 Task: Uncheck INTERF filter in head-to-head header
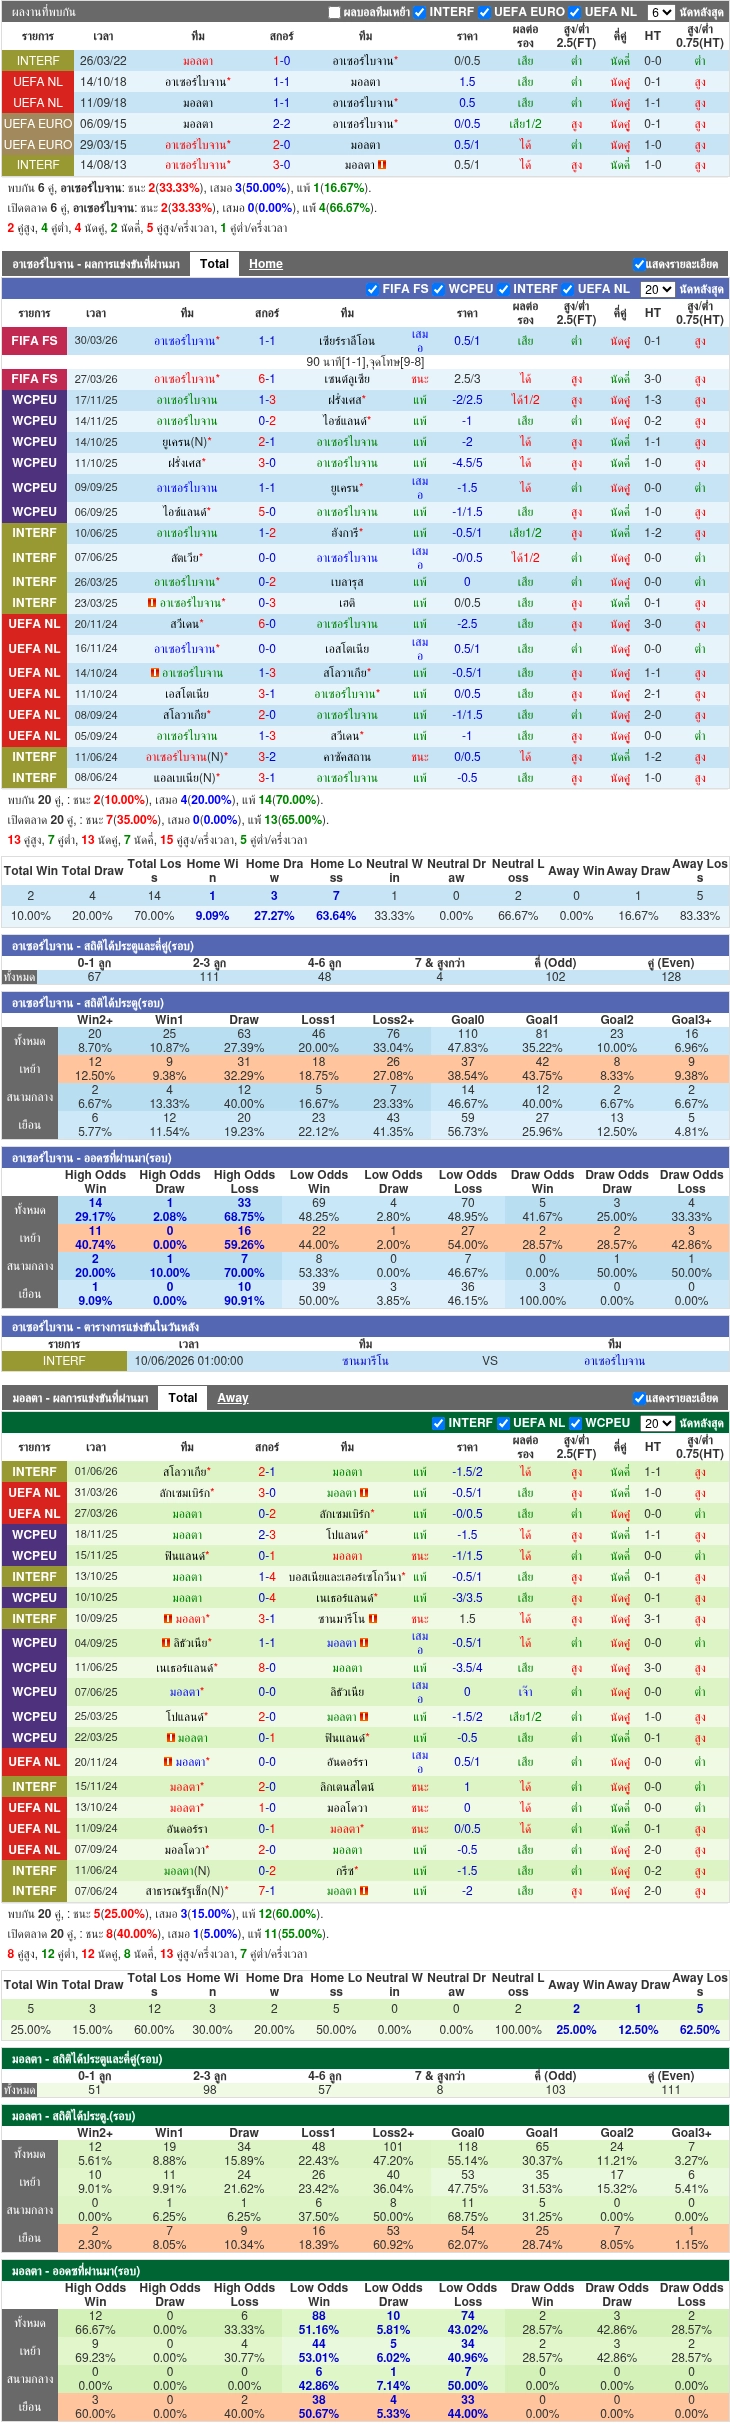[x=420, y=12]
